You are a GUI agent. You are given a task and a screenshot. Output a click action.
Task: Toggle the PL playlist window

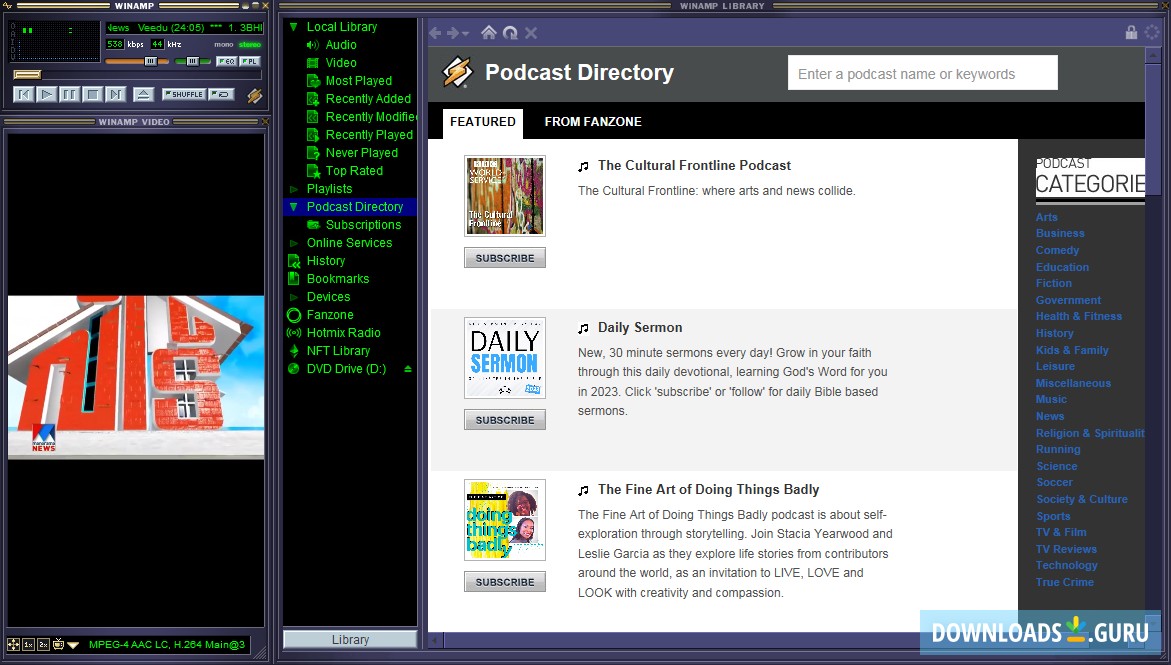(249, 61)
